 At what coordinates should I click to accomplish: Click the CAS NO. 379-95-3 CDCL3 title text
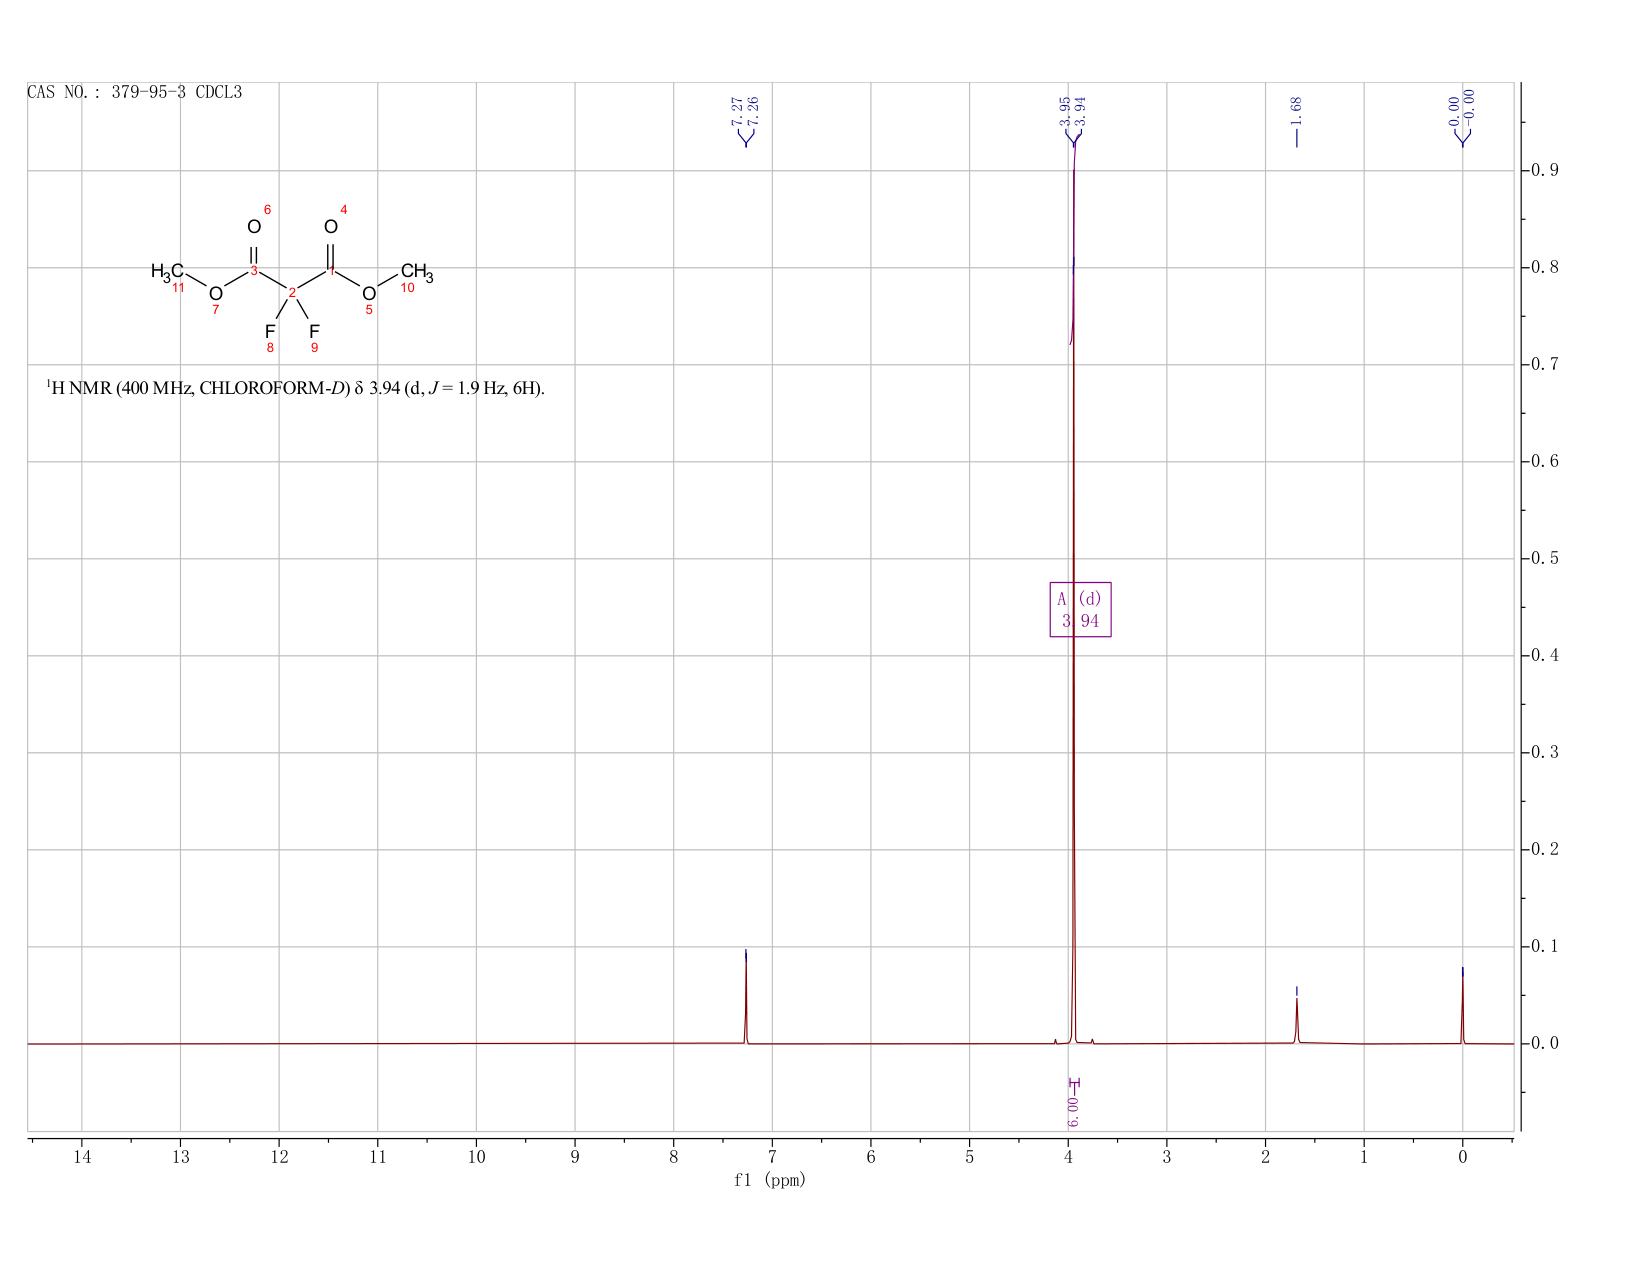coord(134,93)
